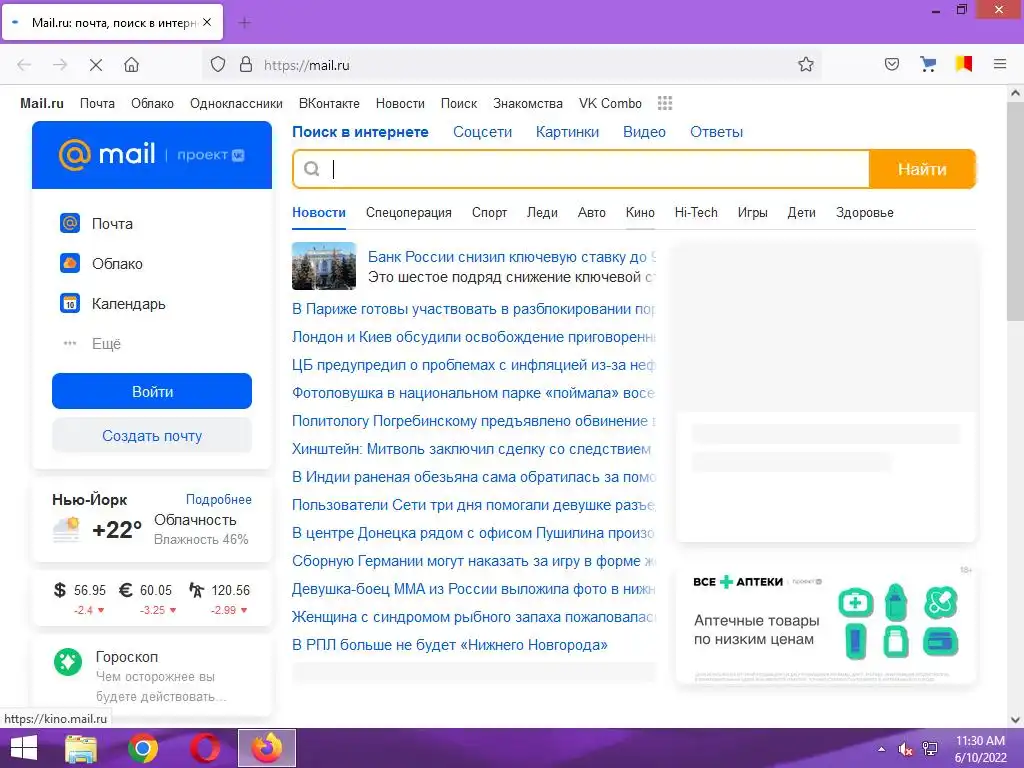Switch search to Картинки tab
The width and height of the screenshot is (1024, 768).
(x=568, y=132)
